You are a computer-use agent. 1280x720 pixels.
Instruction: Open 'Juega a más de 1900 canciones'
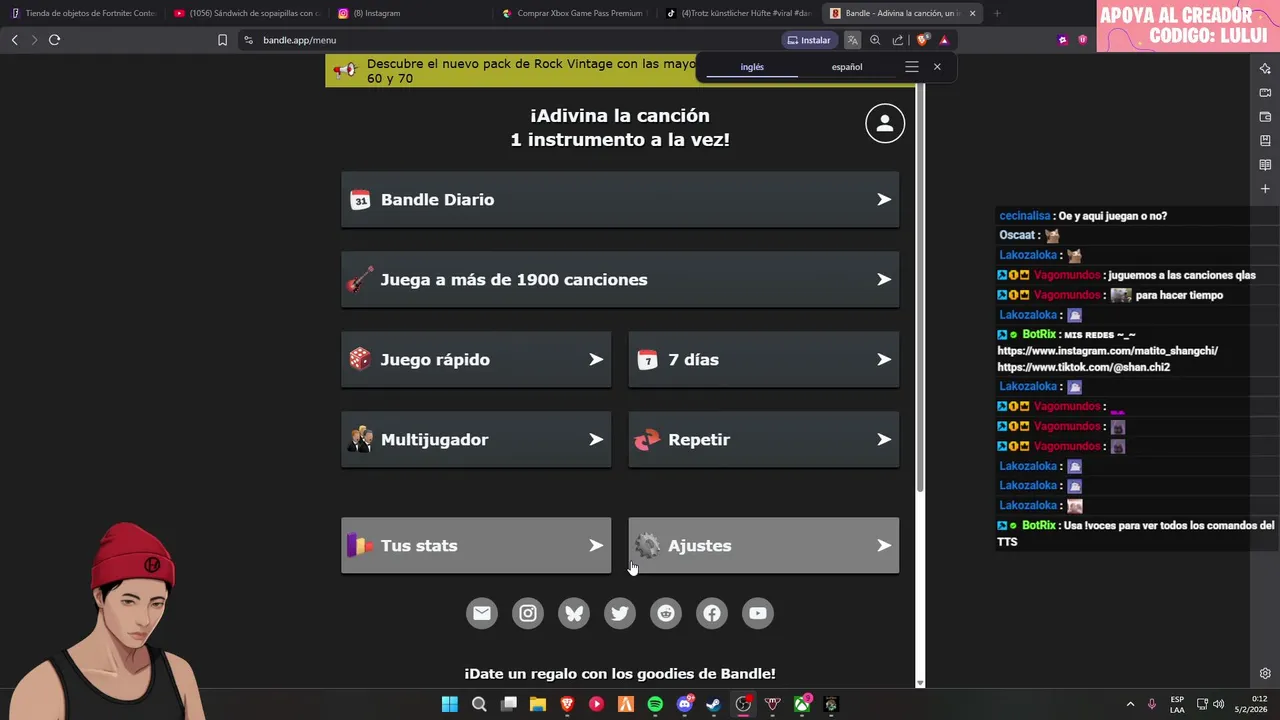[x=620, y=279]
